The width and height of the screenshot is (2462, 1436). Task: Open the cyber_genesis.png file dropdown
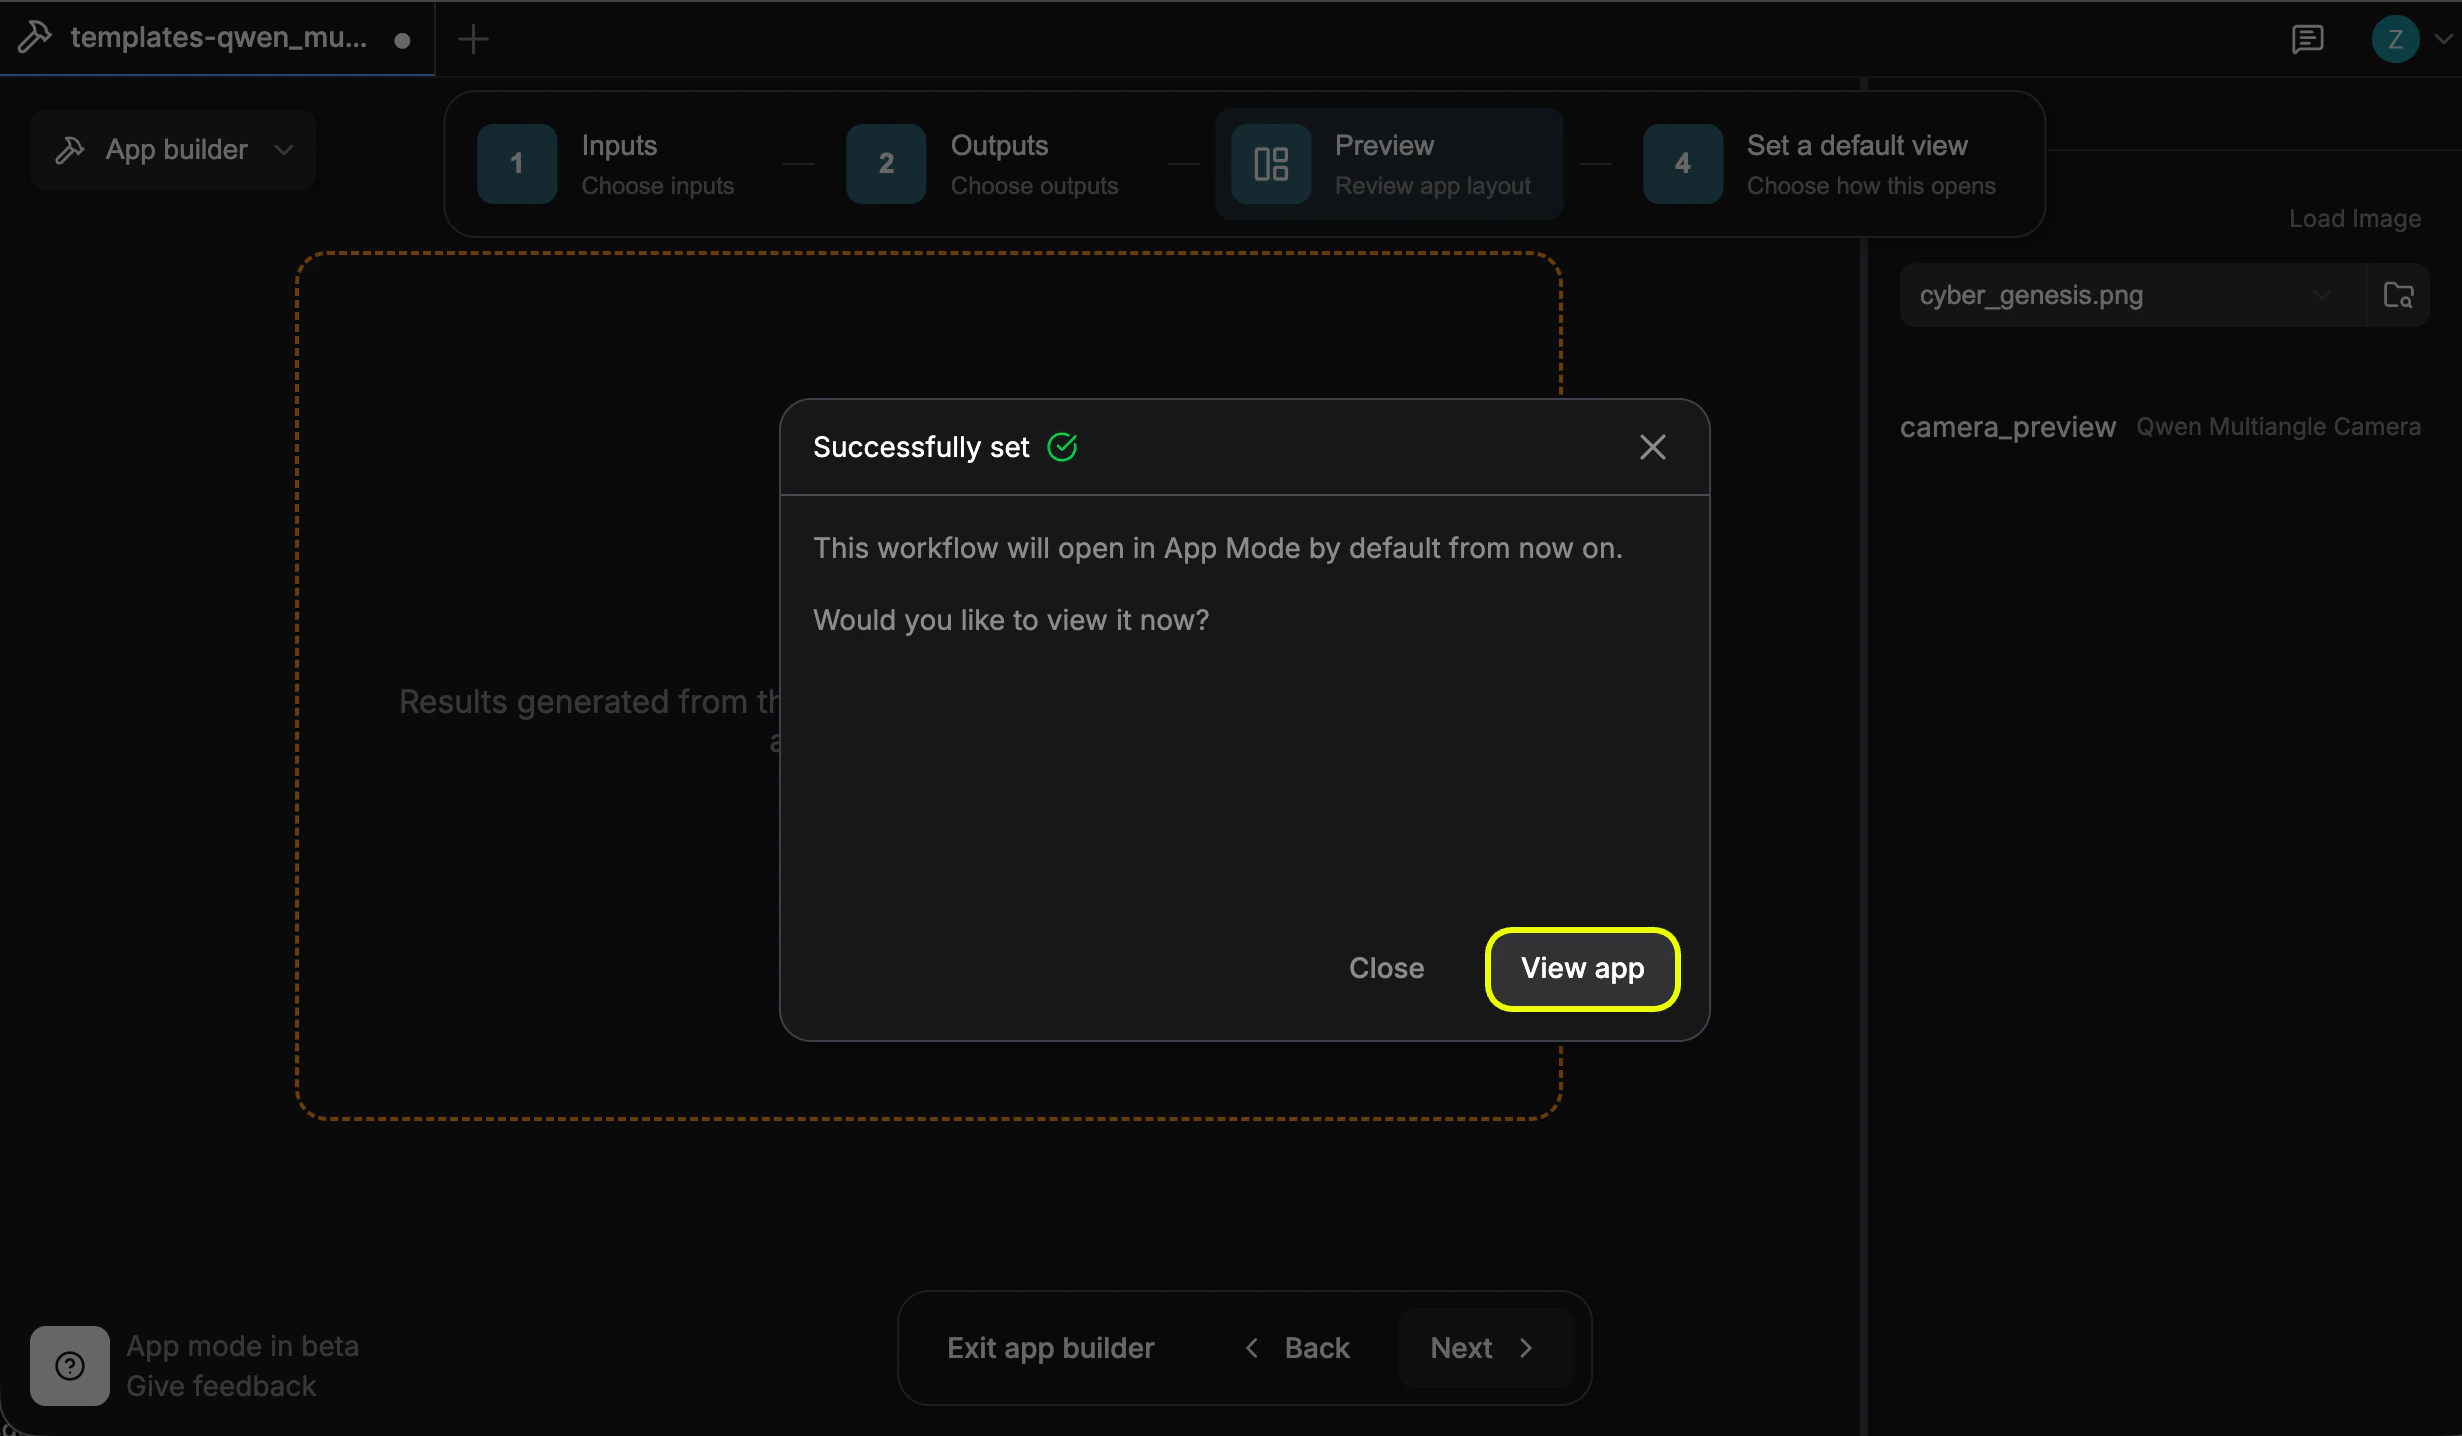[x=2322, y=294]
